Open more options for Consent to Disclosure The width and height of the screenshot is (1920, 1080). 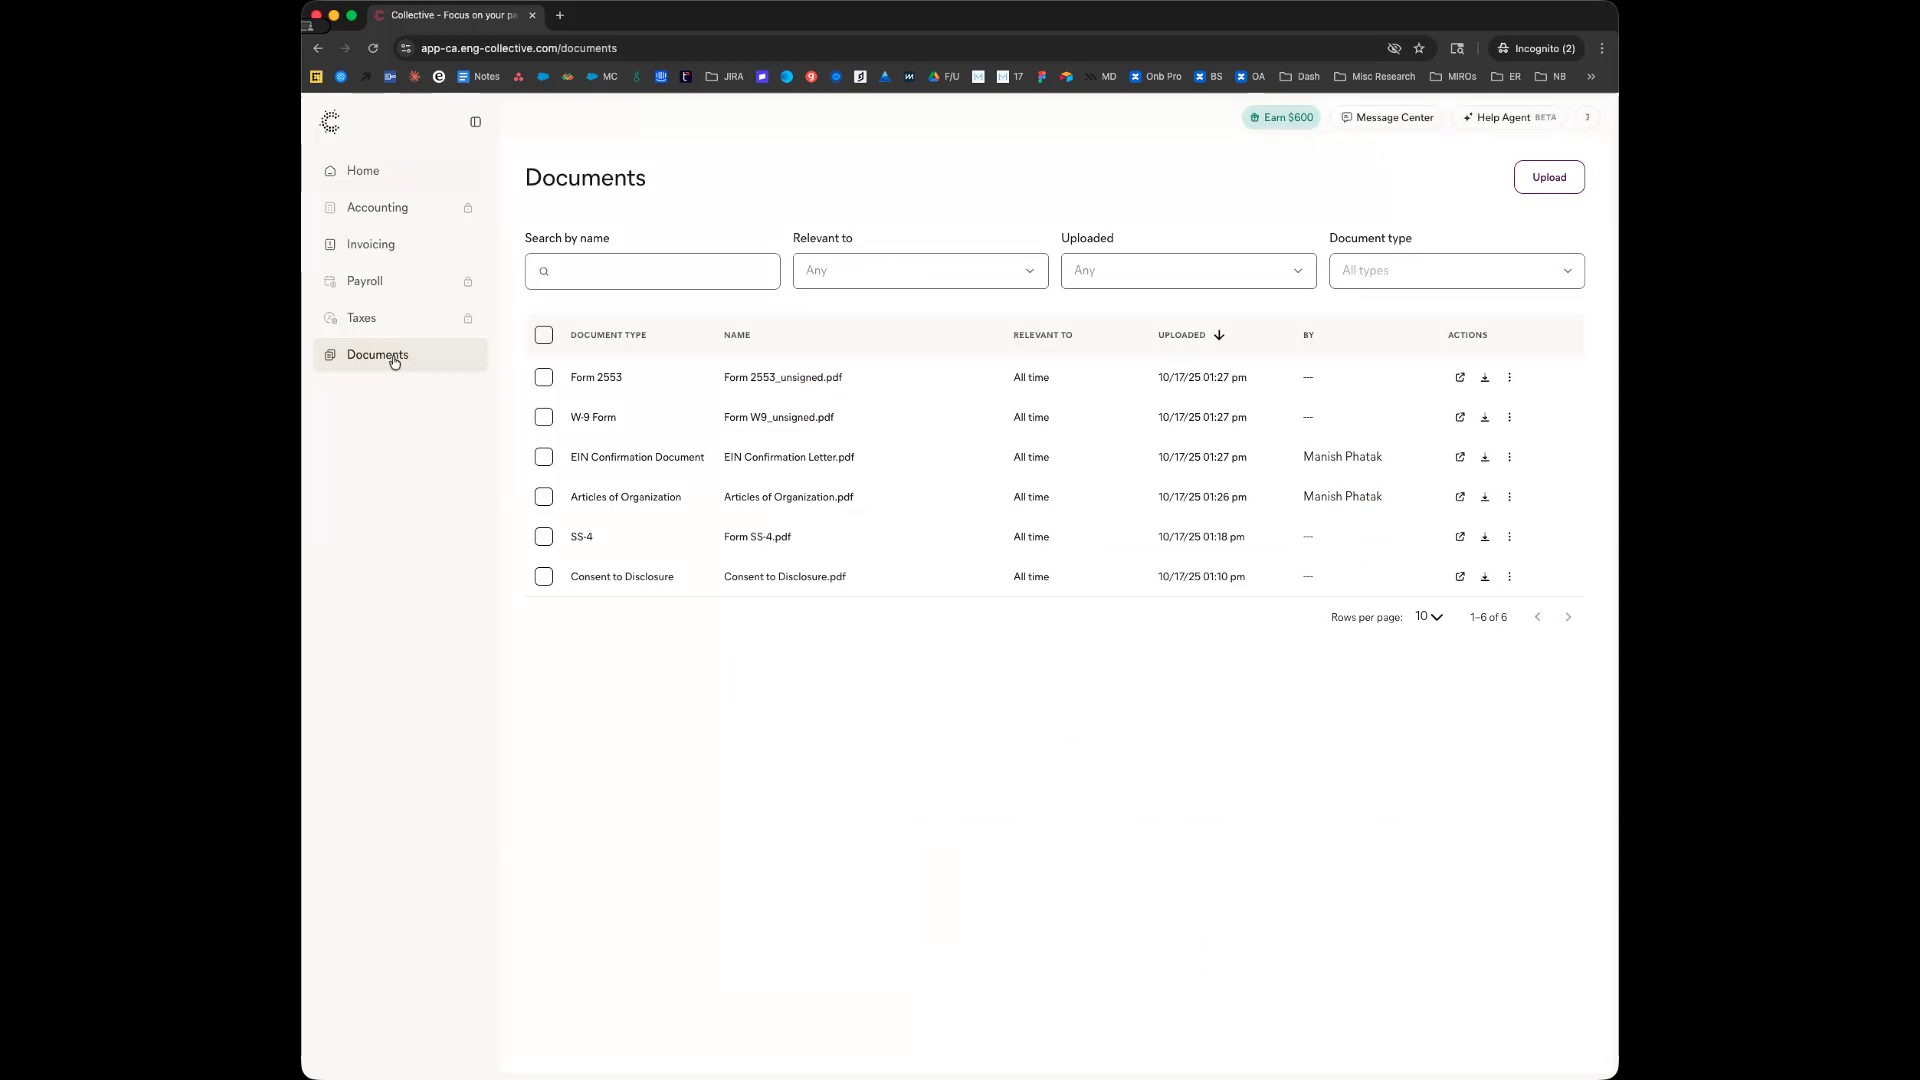1509,577
